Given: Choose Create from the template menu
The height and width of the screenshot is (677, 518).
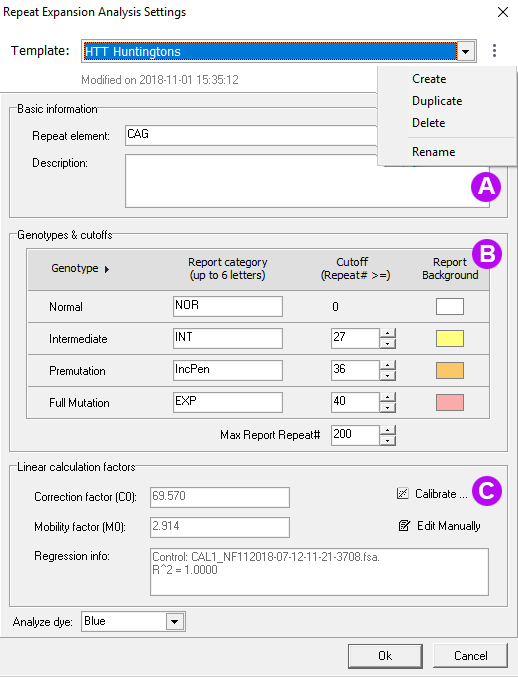Looking at the screenshot, I should [429, 79].
